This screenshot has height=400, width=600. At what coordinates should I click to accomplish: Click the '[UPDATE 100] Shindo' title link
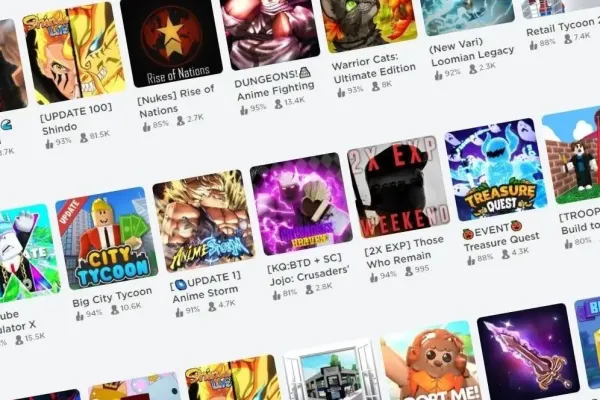tap(77, 119)
